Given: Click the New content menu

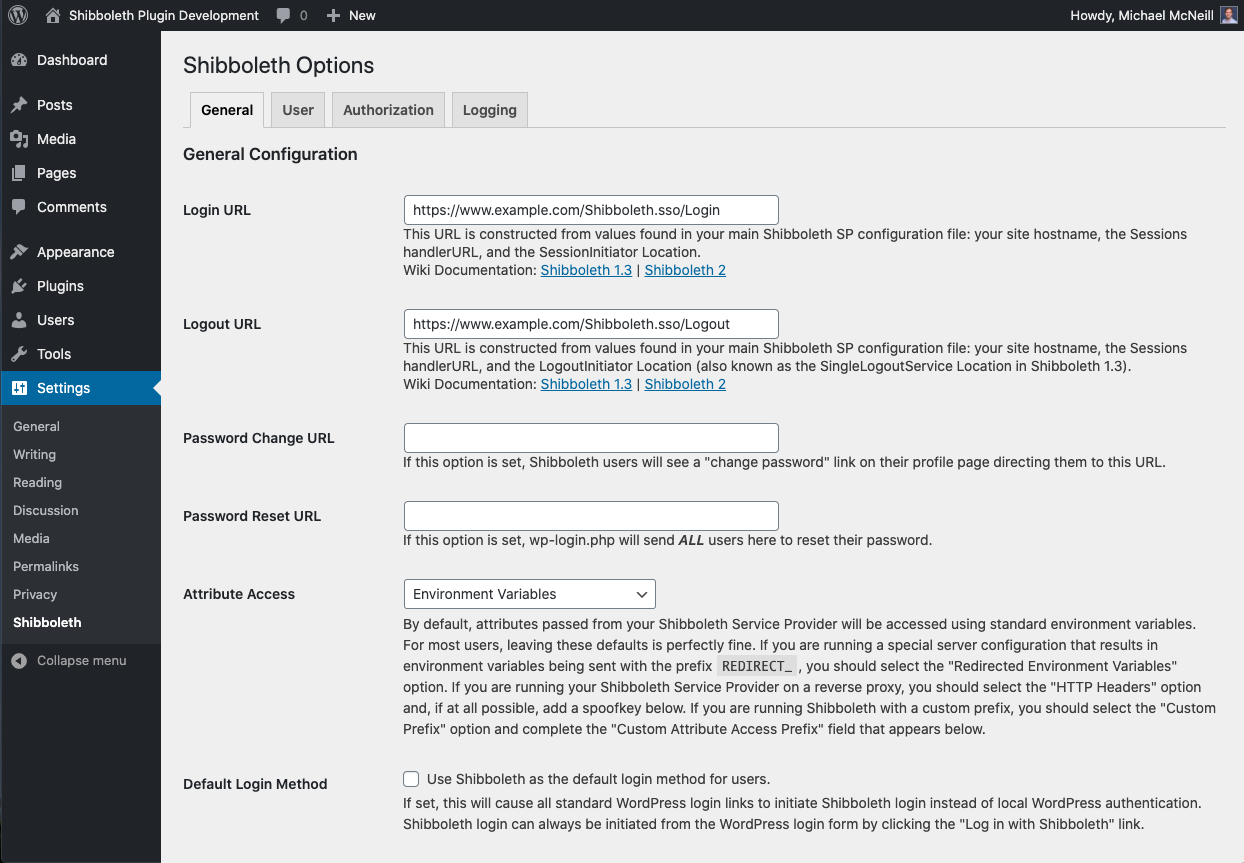Looking at the screenshot, I should [351, 15].
